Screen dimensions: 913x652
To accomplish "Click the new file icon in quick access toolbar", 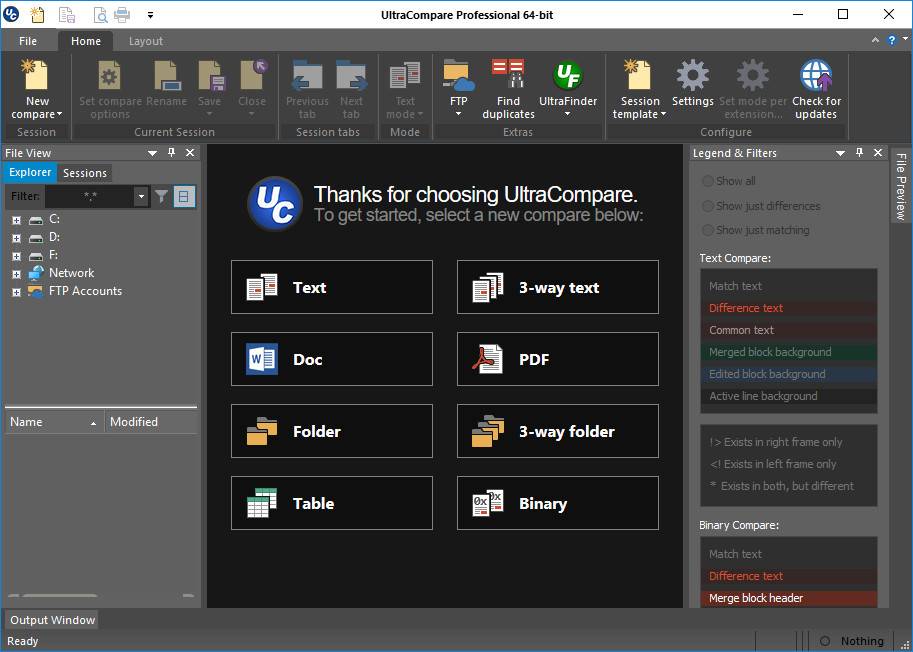I will coord(37,15).
